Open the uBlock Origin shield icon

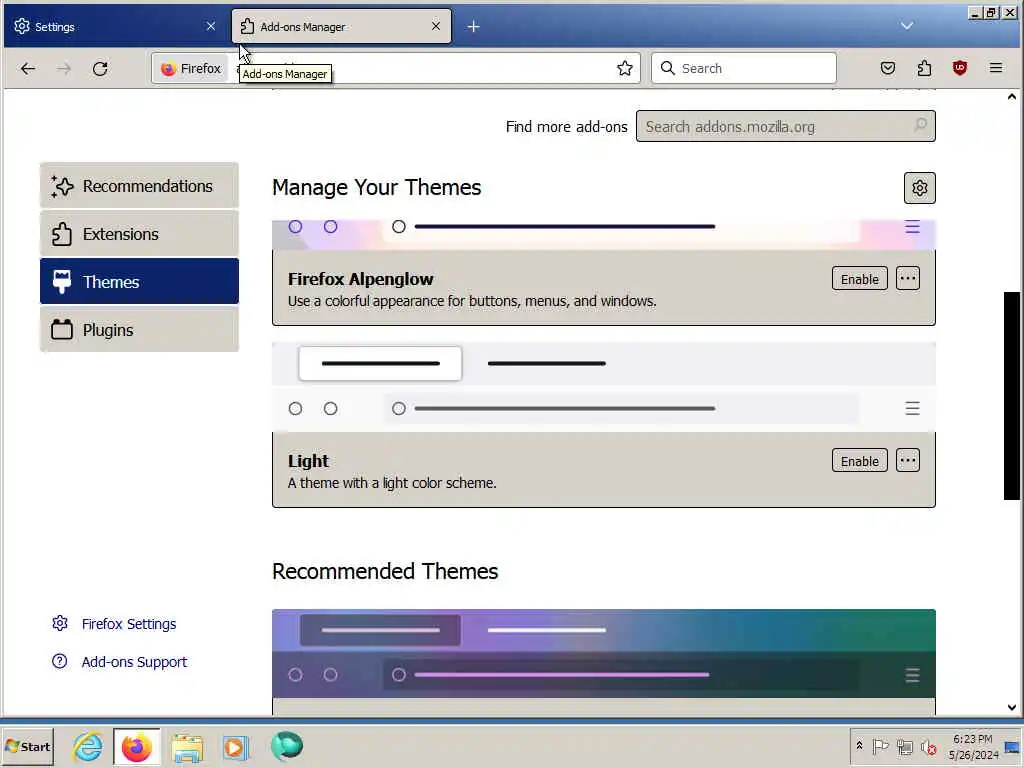coord(959,68)
